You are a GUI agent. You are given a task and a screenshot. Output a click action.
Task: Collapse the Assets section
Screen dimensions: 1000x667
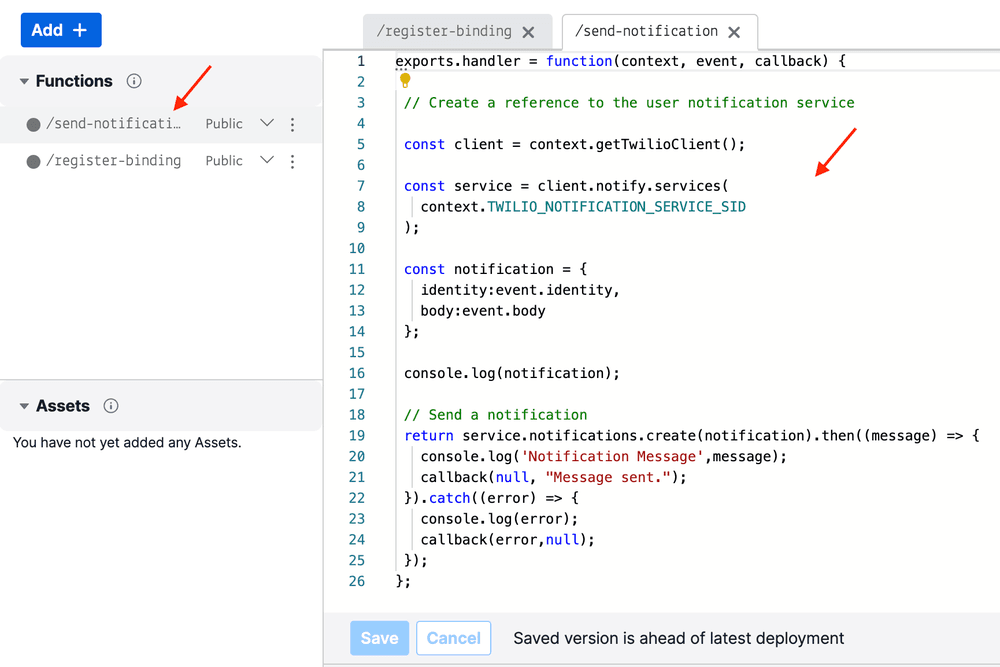[x=22, y=406]
